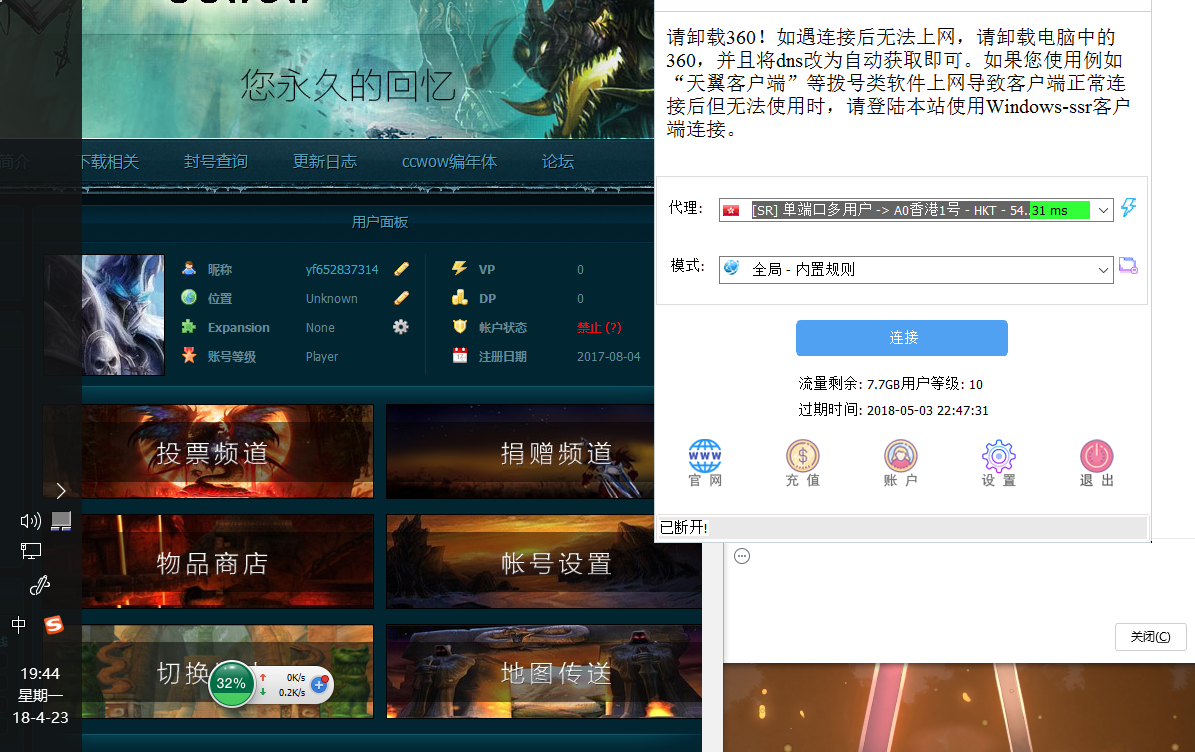The width and height of the screenshot is (1195, 752).
Task: Click the 退出 power icon
Action: pos(1096,456)
